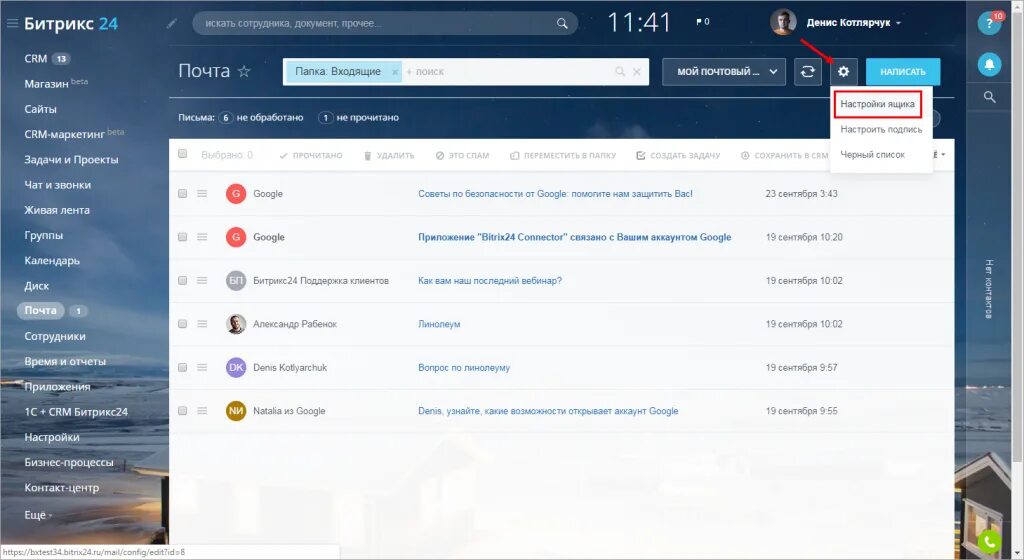Open Denis Kotlyarchuk user avatar

point(783,22)
